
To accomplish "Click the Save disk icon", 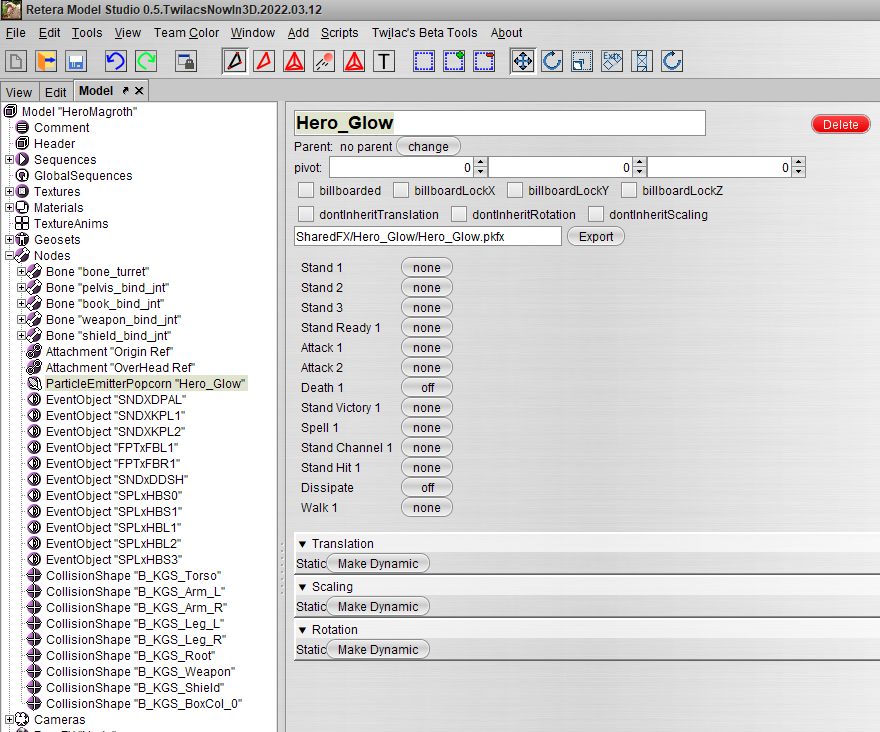I will click(x=76, y=61).
